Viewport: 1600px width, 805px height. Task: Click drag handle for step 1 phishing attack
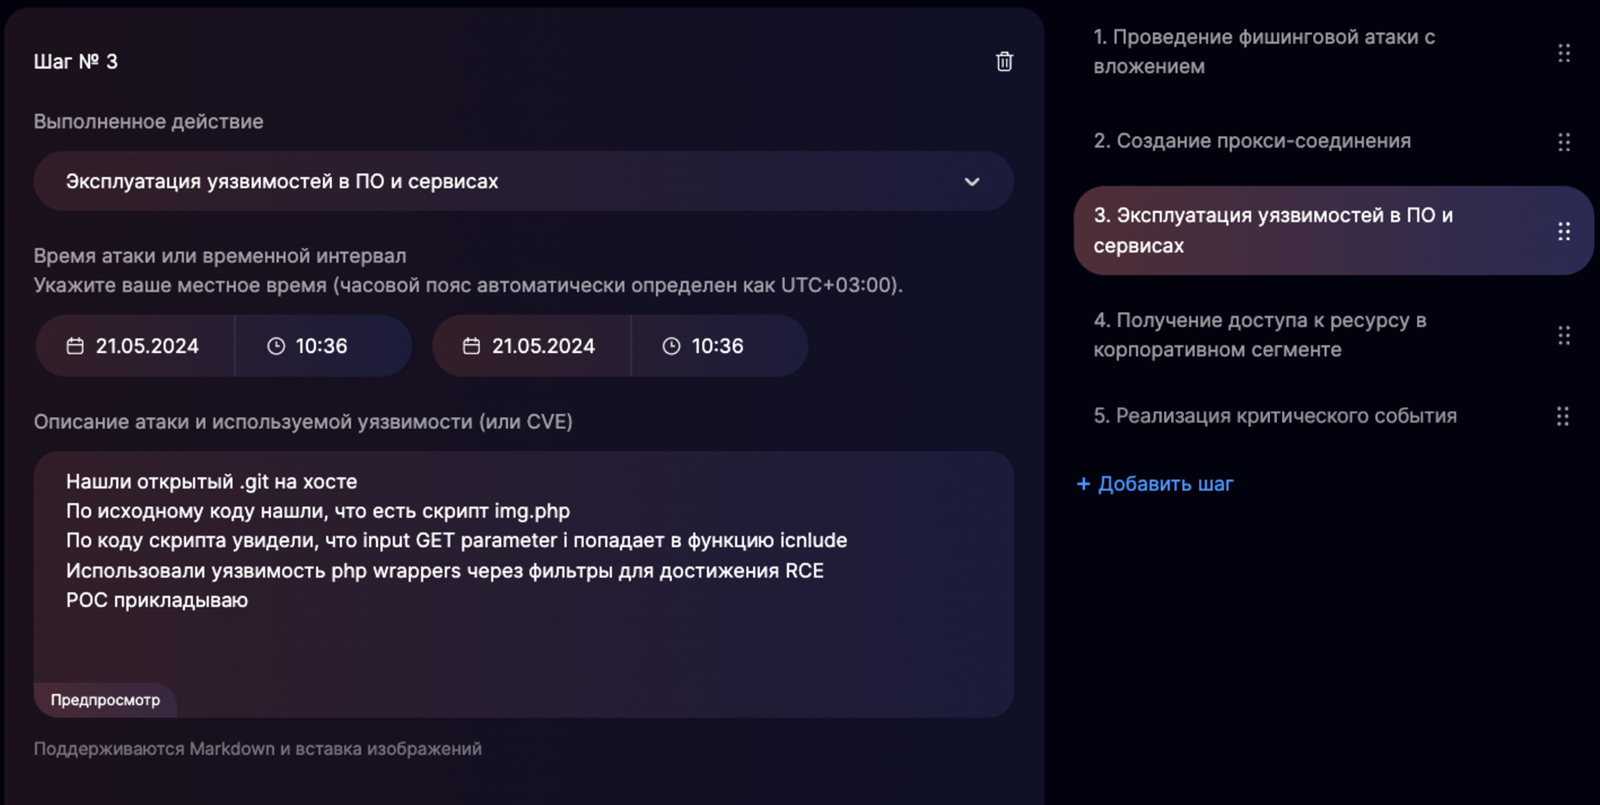pos(1564,53)
